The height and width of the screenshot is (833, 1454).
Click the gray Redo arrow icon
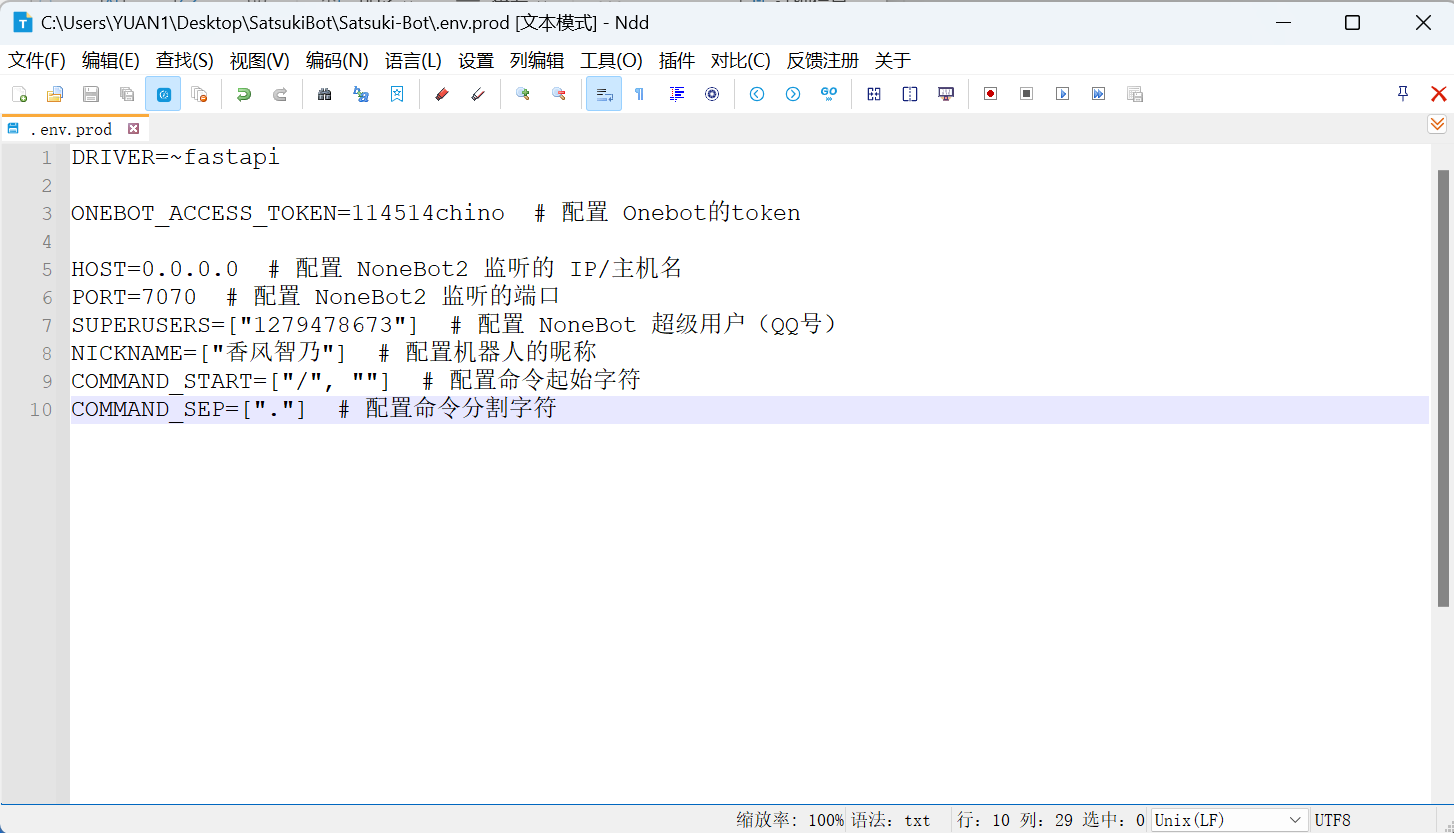coord(280,94)
